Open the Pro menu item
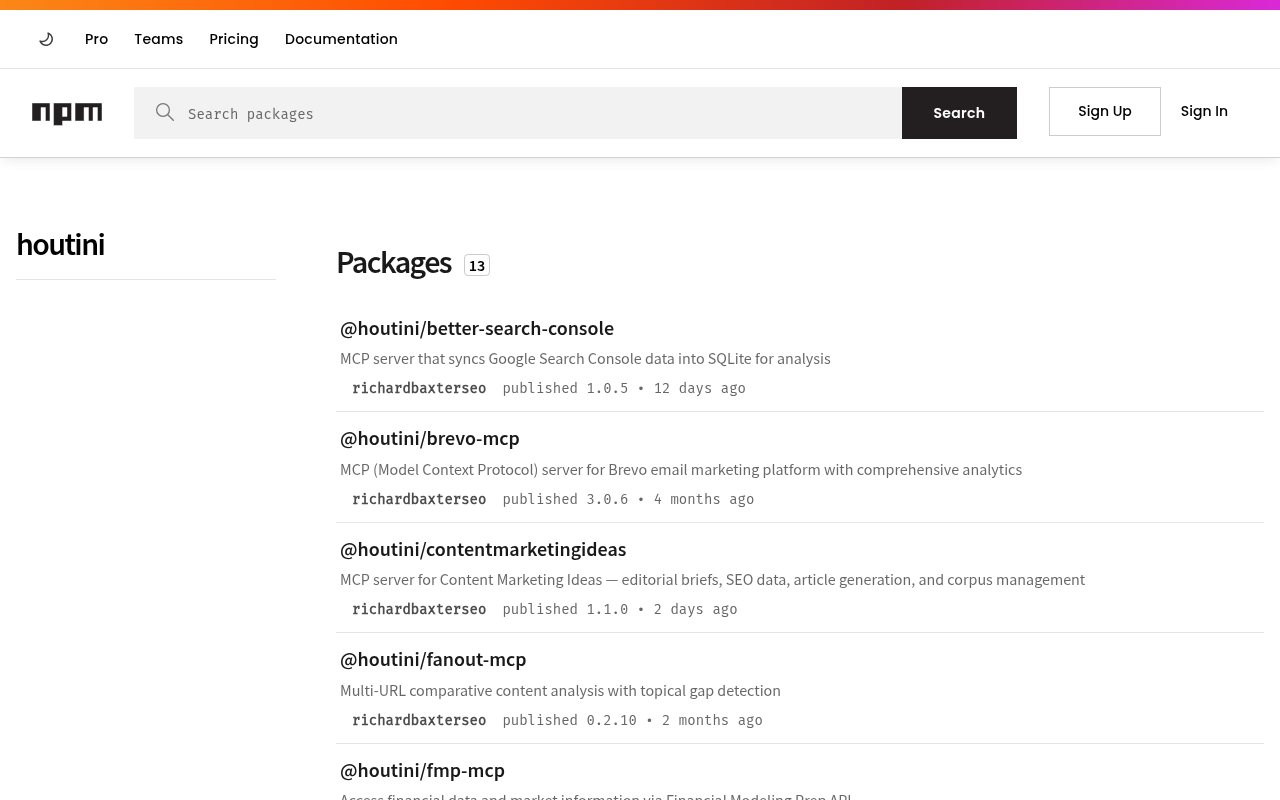 [x=96, y=39]
